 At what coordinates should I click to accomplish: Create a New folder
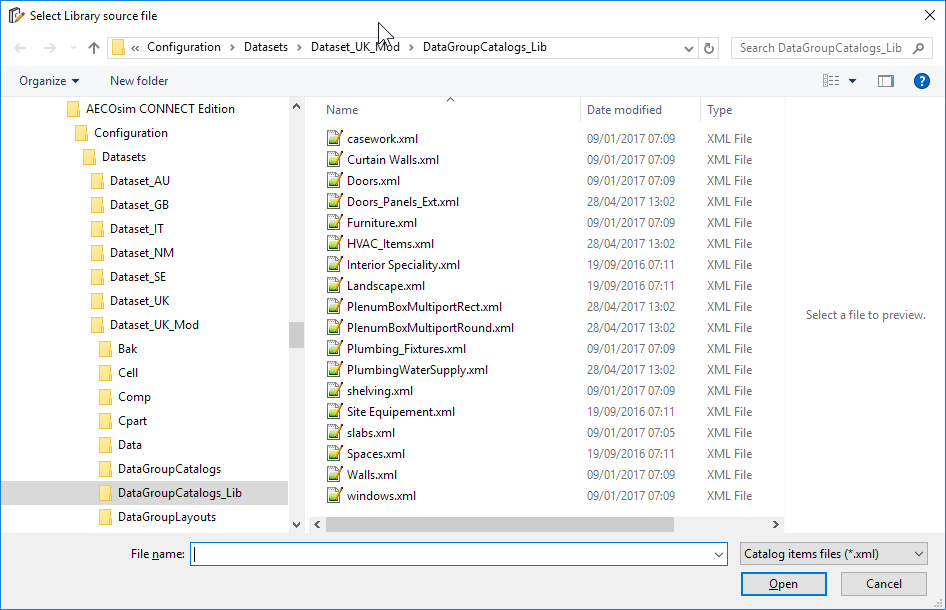(x=139, y=81)
